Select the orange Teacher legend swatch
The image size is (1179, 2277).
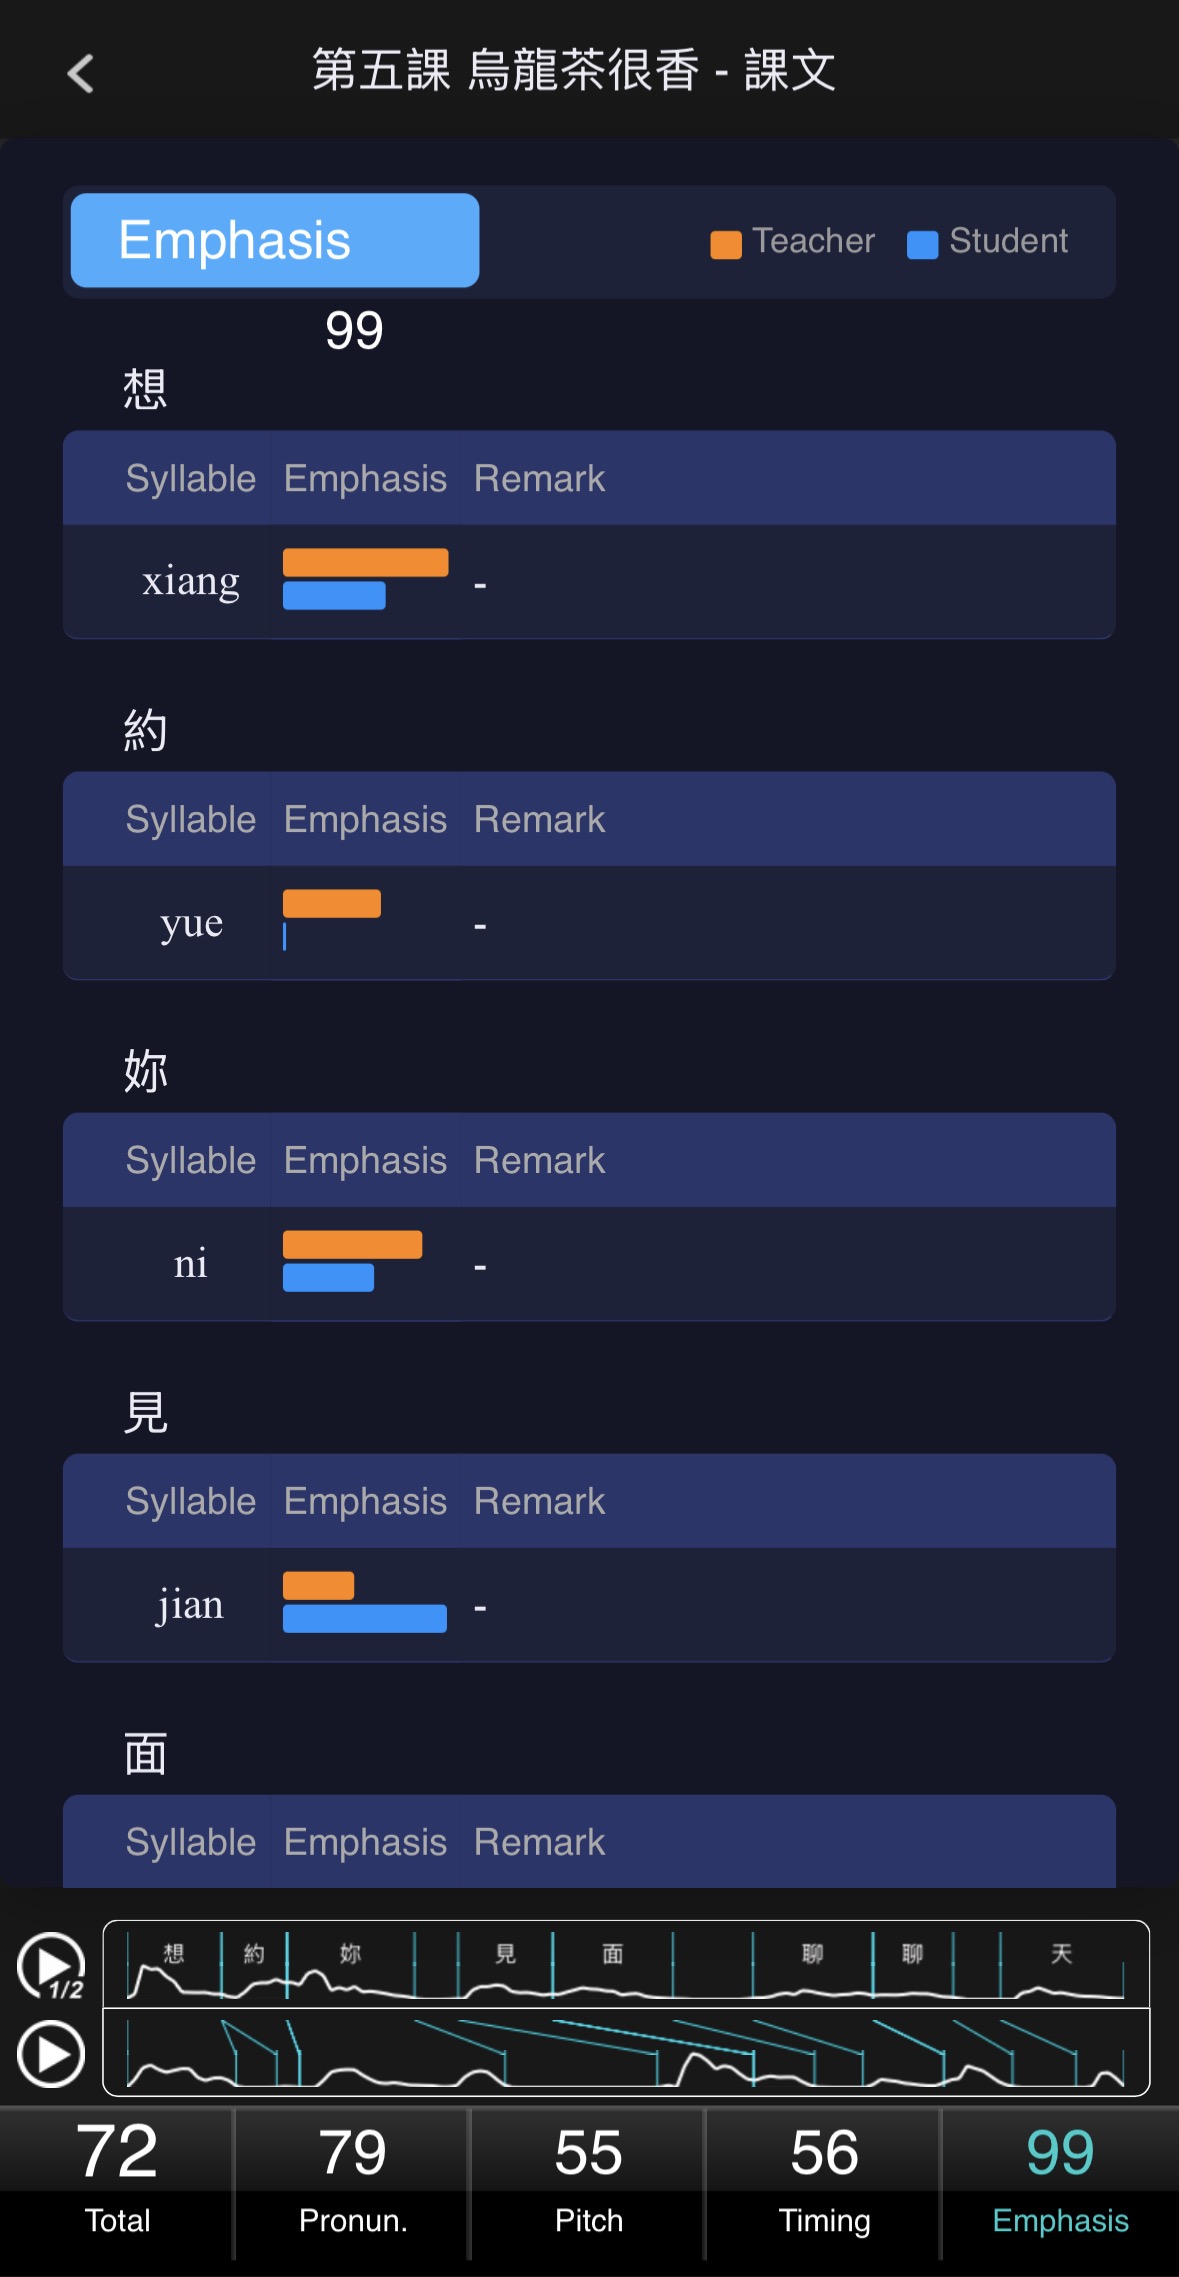coord(725,244)
